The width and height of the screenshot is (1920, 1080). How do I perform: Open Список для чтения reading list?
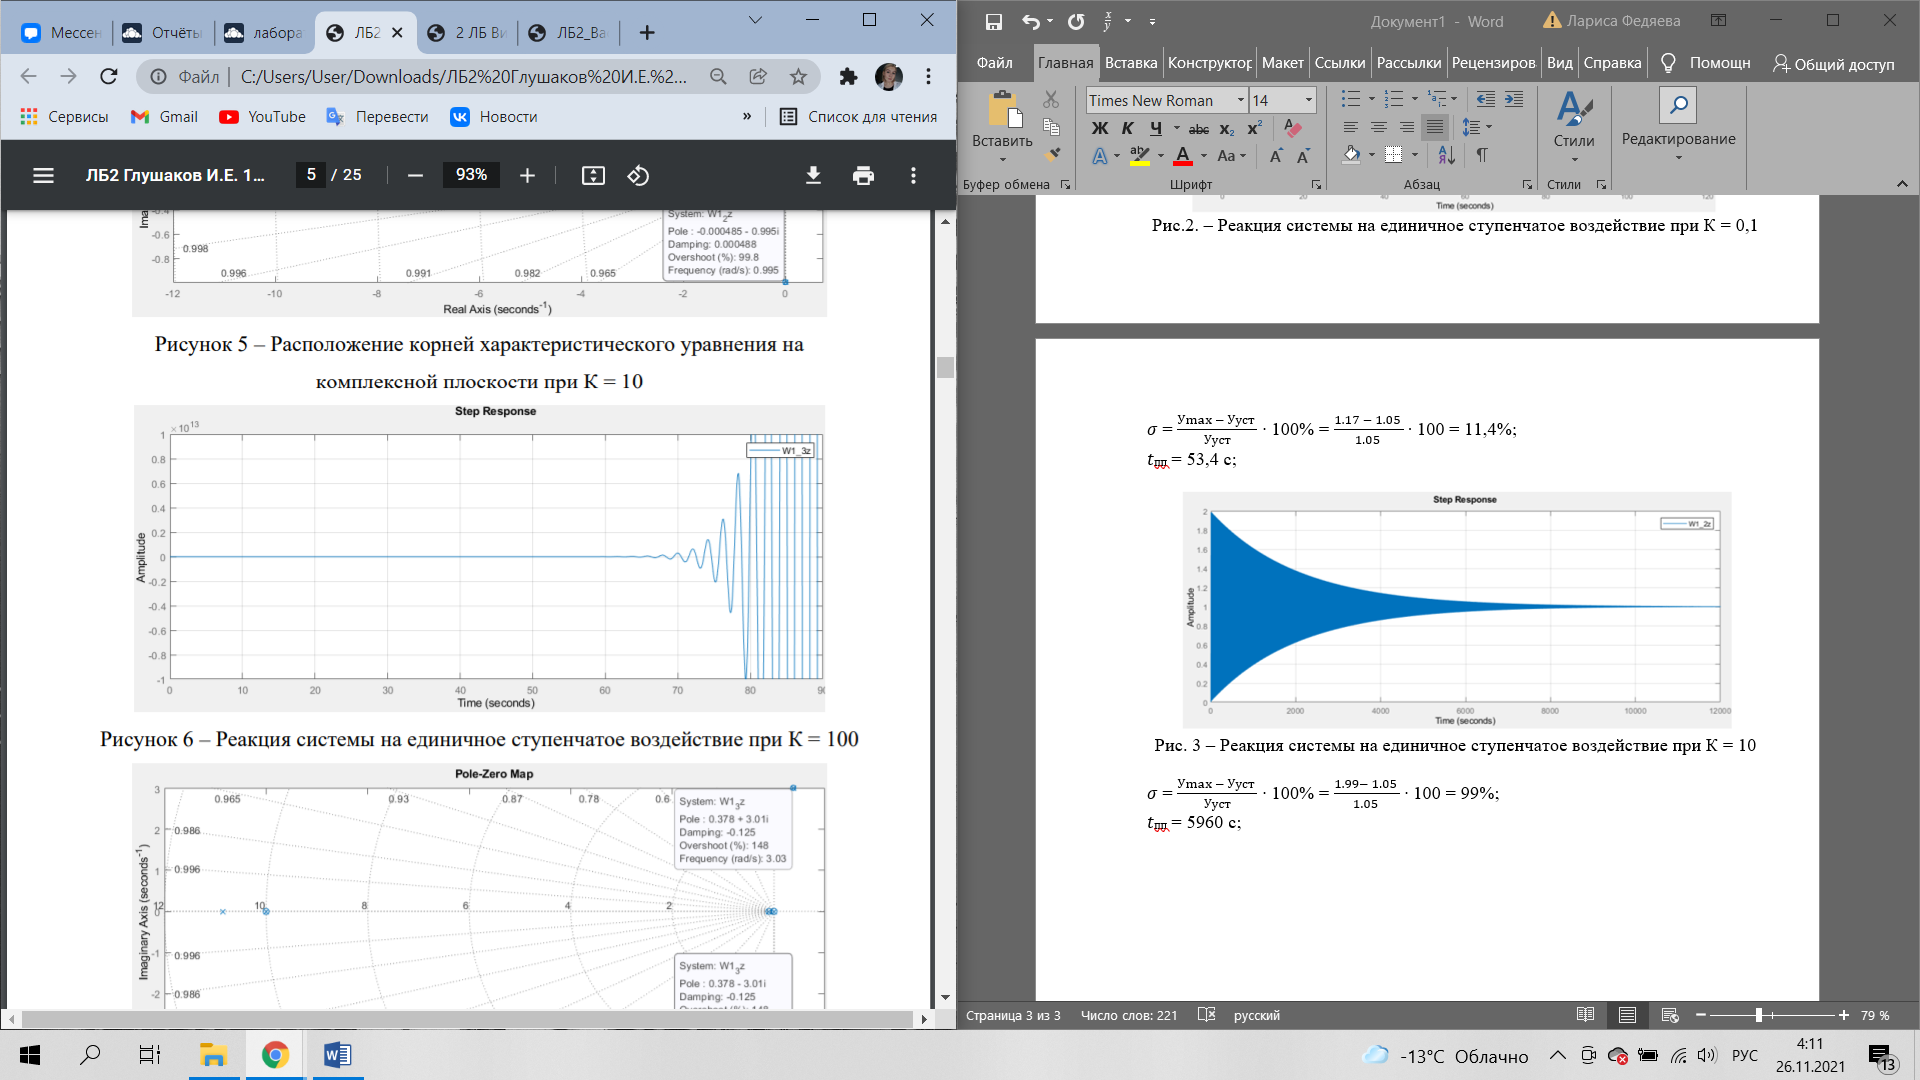pyautogui.click(x=858, y=117)
